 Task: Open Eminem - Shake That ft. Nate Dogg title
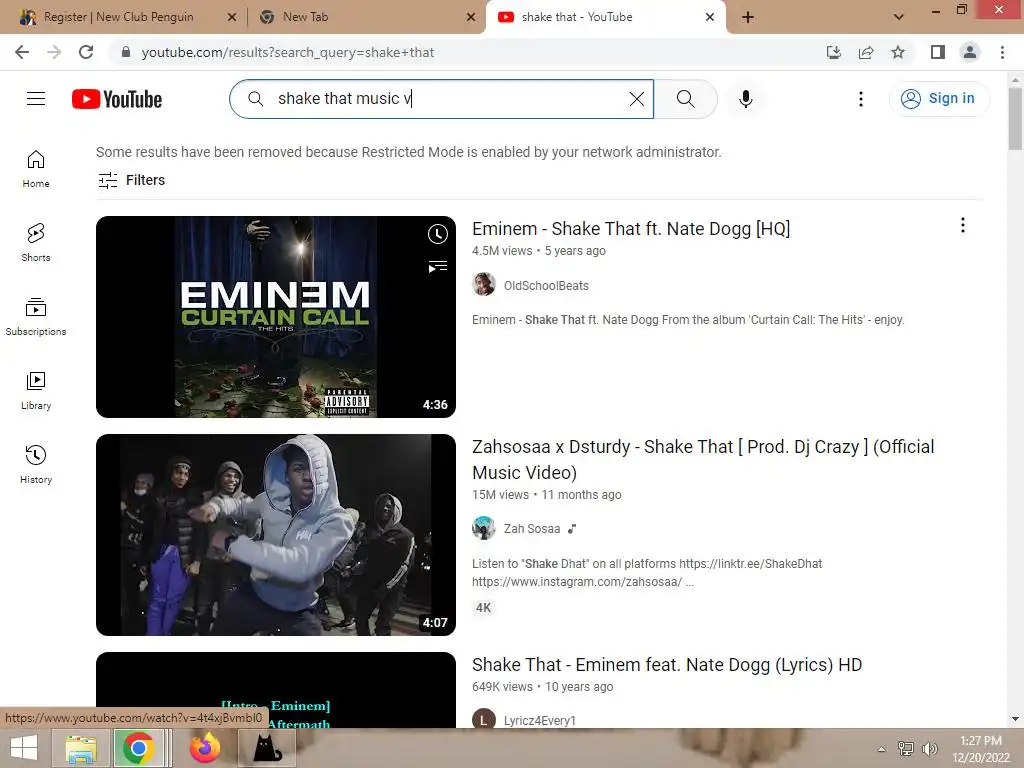(x=631, y=229)
